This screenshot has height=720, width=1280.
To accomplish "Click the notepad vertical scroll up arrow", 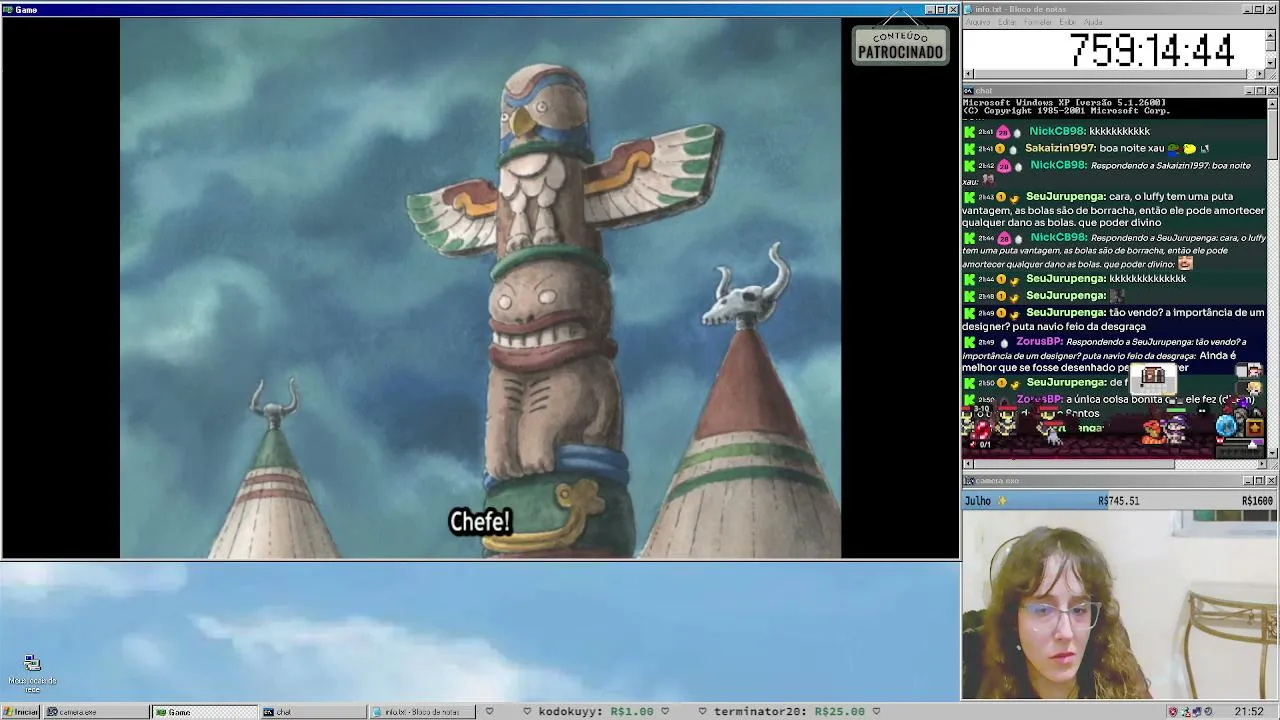I will click(1271, 34).
